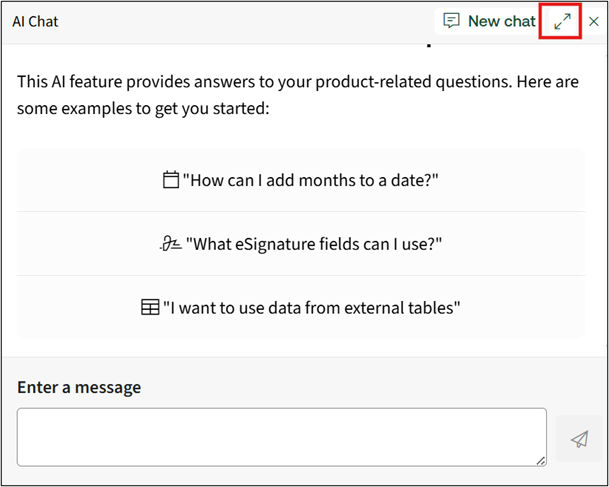
Task: Click the signature icon beside the eSignature example
Action: point(170,244)
